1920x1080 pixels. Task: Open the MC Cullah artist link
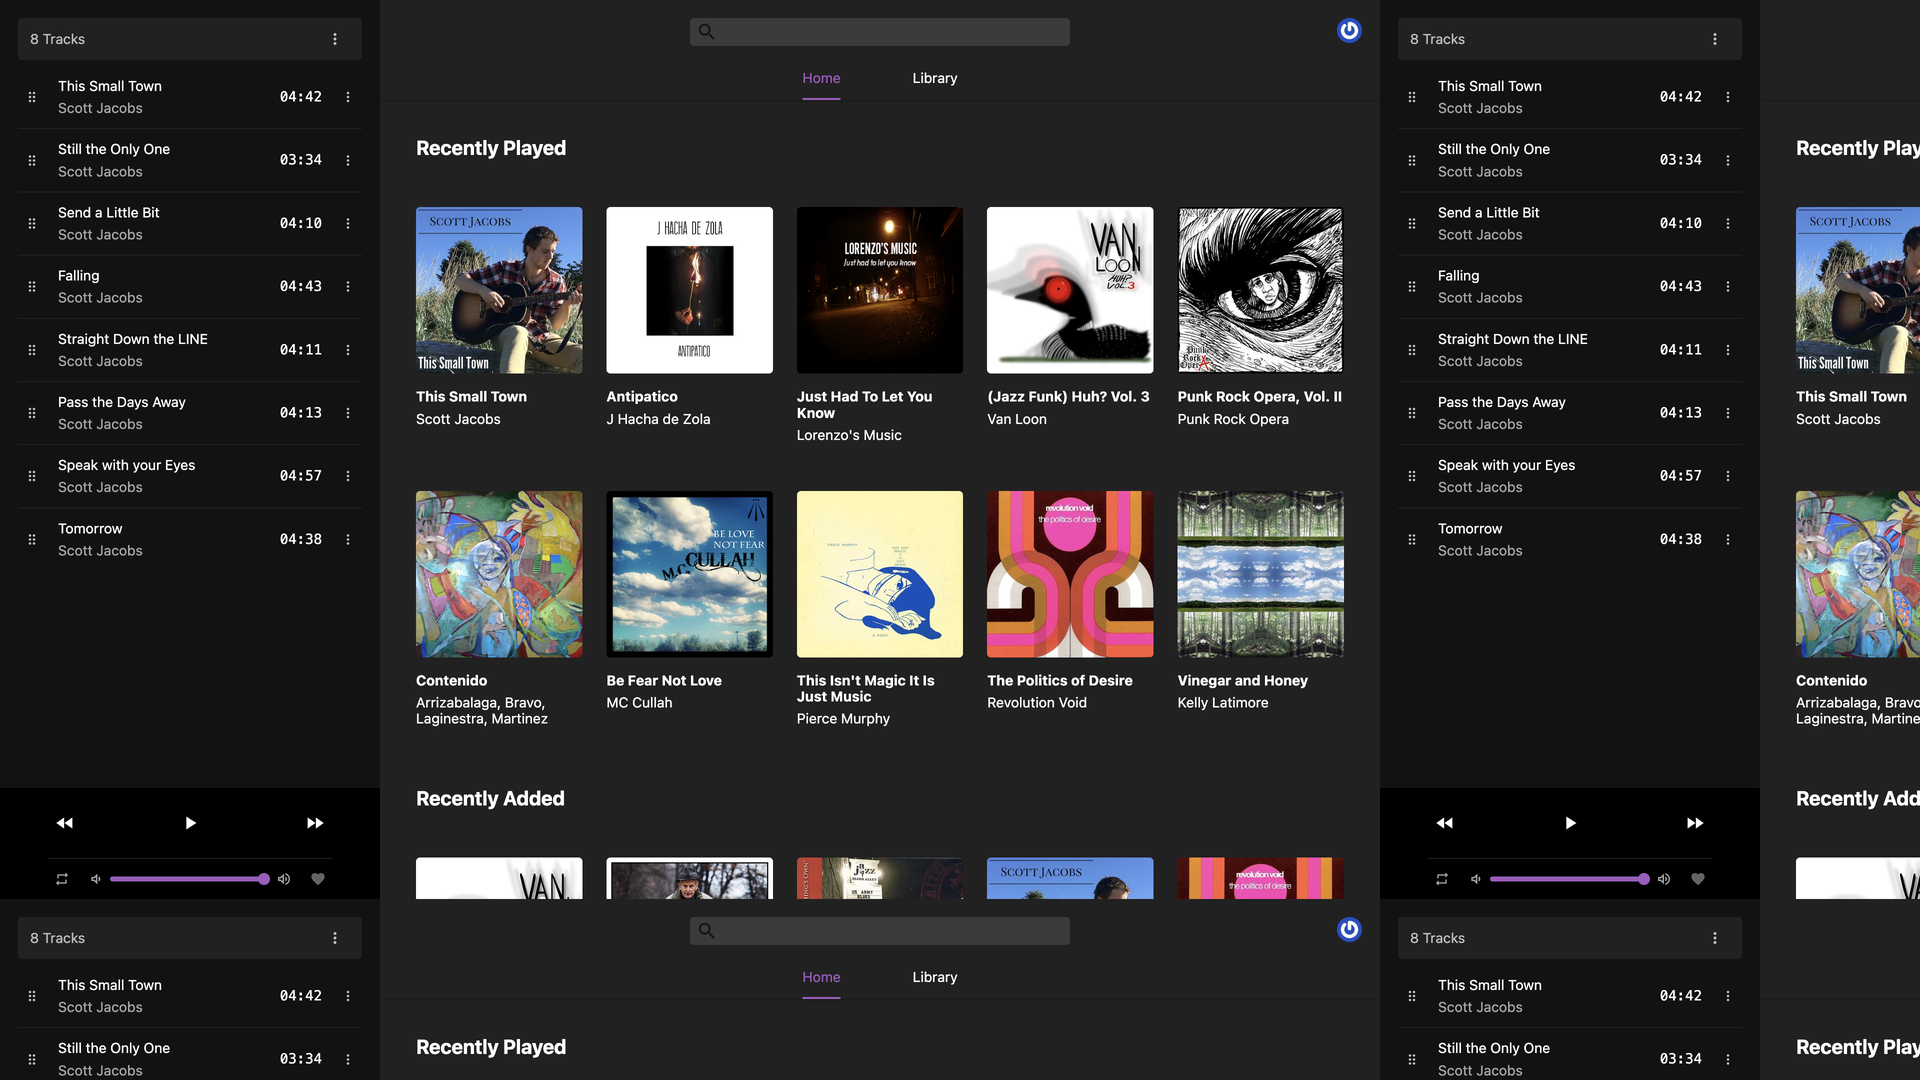tap(639, 703)
